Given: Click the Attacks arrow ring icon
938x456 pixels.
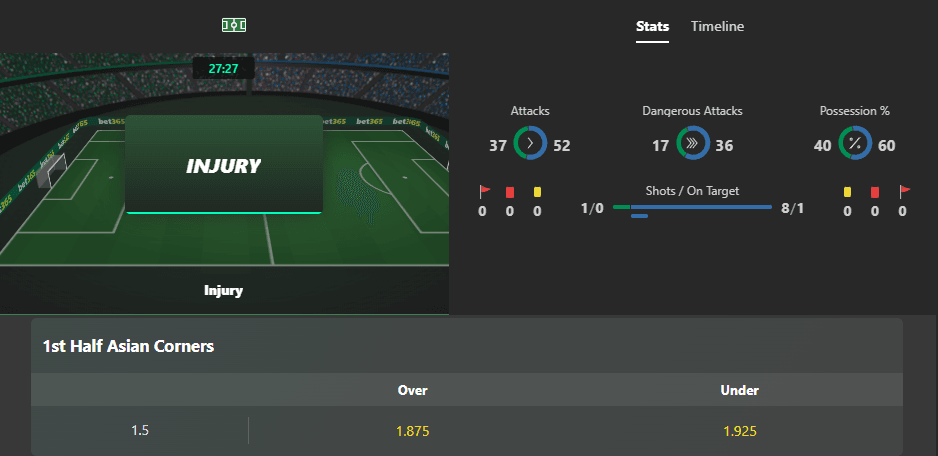Looking at the screenshot, I should tap(530, 143).
